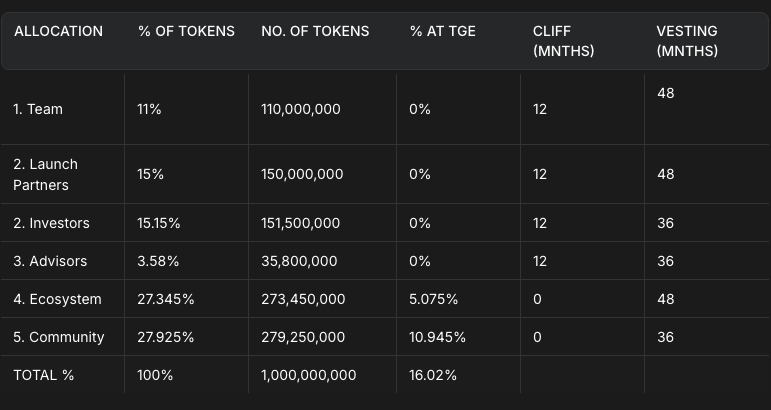Click the 15.15% Investors percentage cell
The width and height of the screenshot is (771, 410).
tap(160, 223)
